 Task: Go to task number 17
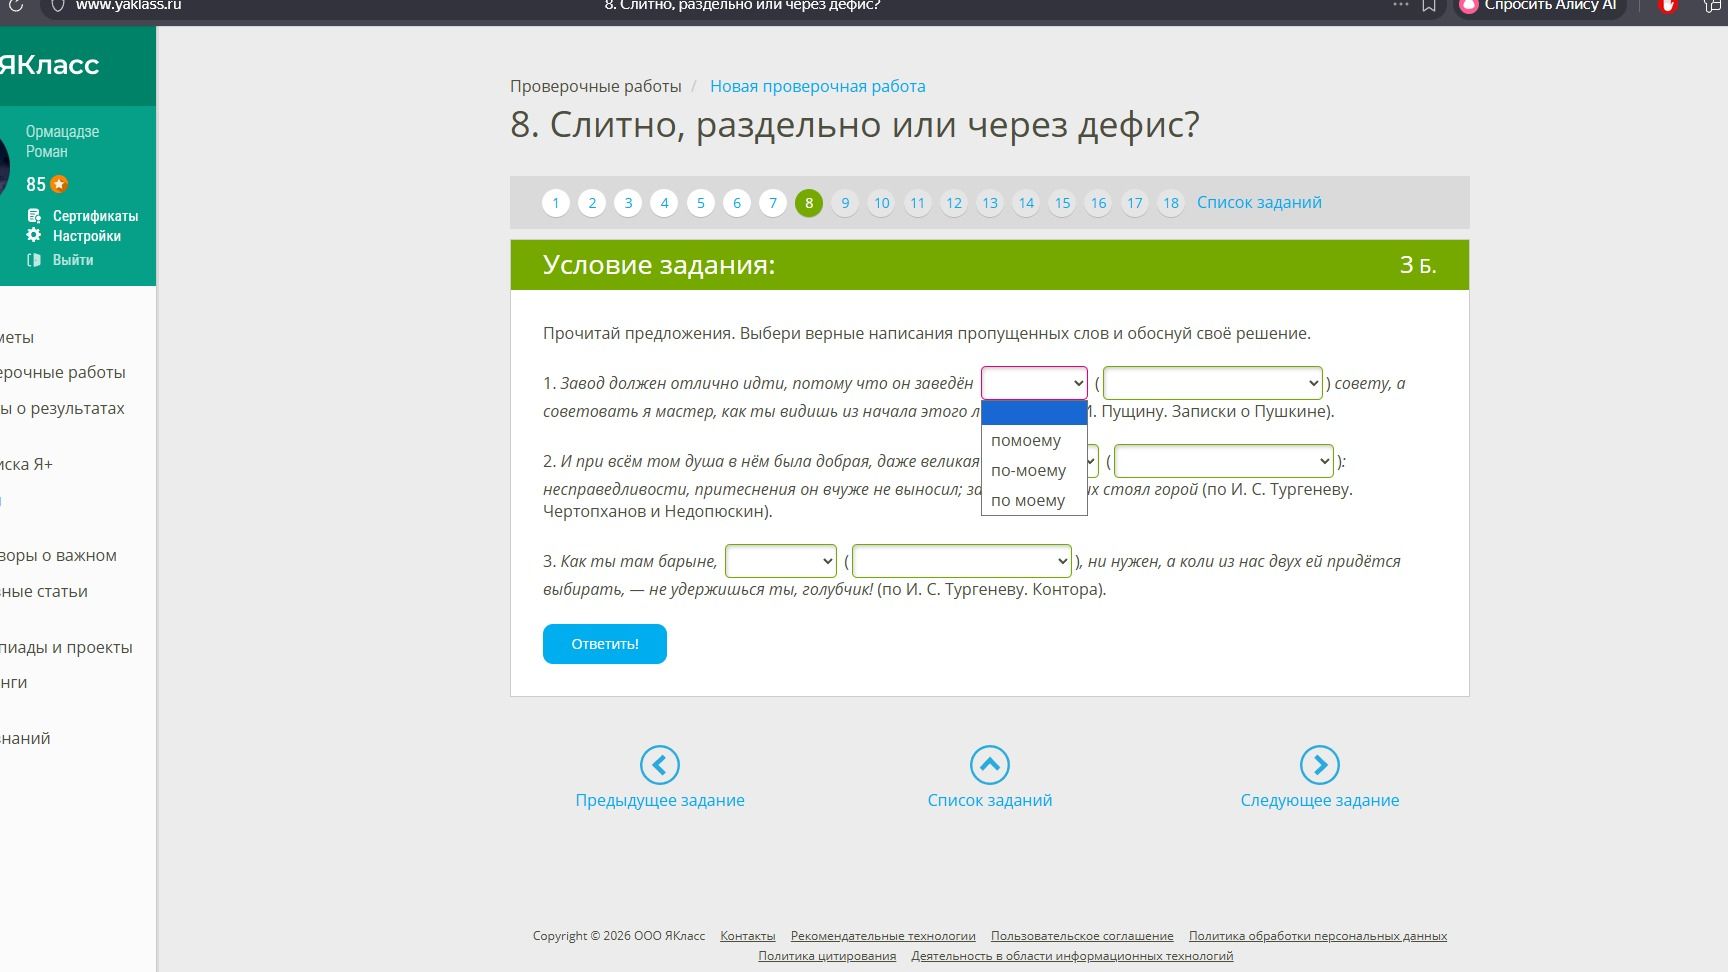click(1134, 203)
